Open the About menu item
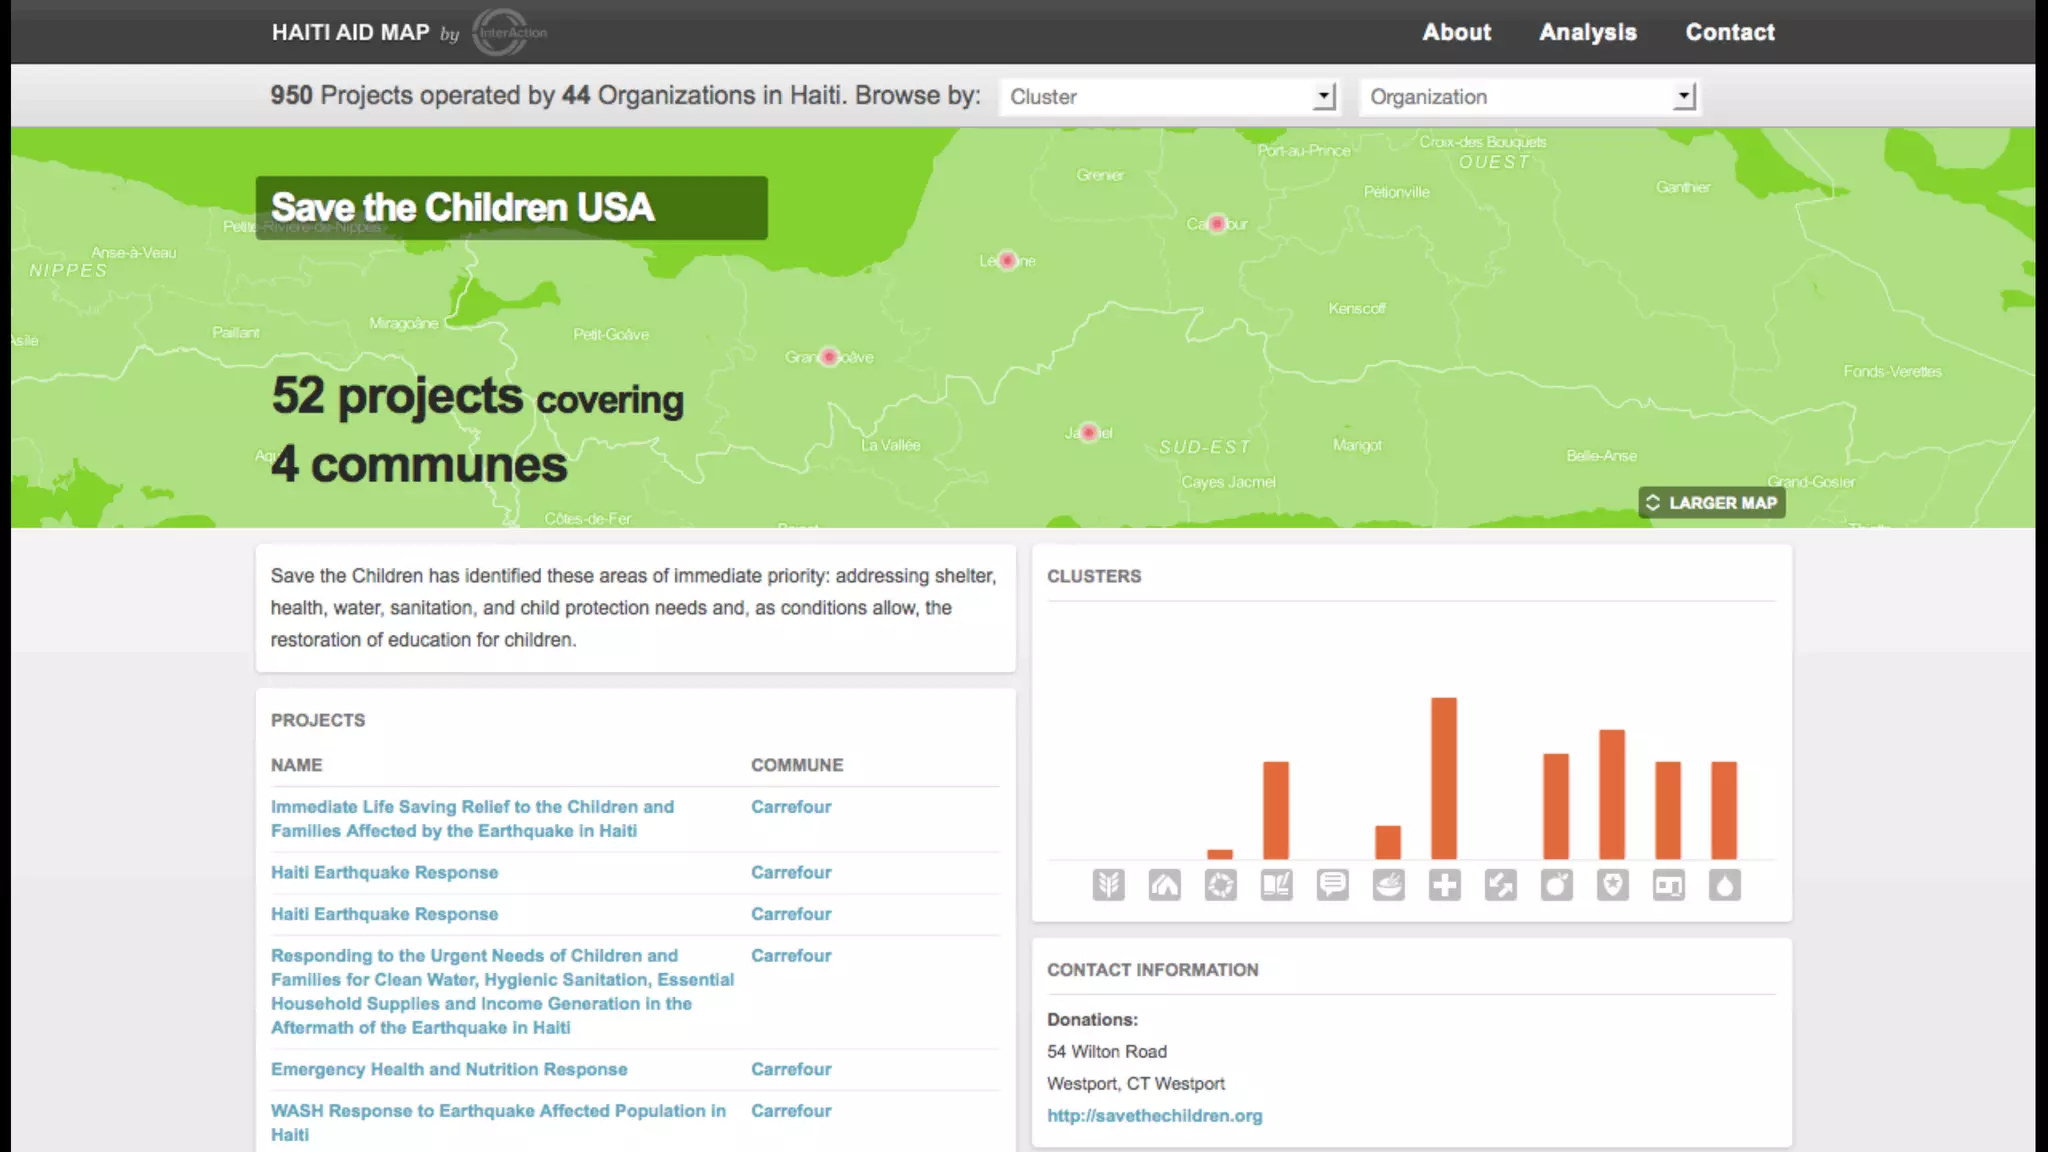The image size is (2048, 1152). [x=1456, y=32]
